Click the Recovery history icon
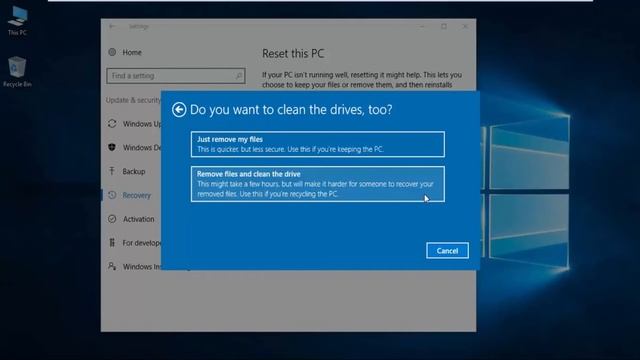The image size is (640, 360). coord(112,195)
